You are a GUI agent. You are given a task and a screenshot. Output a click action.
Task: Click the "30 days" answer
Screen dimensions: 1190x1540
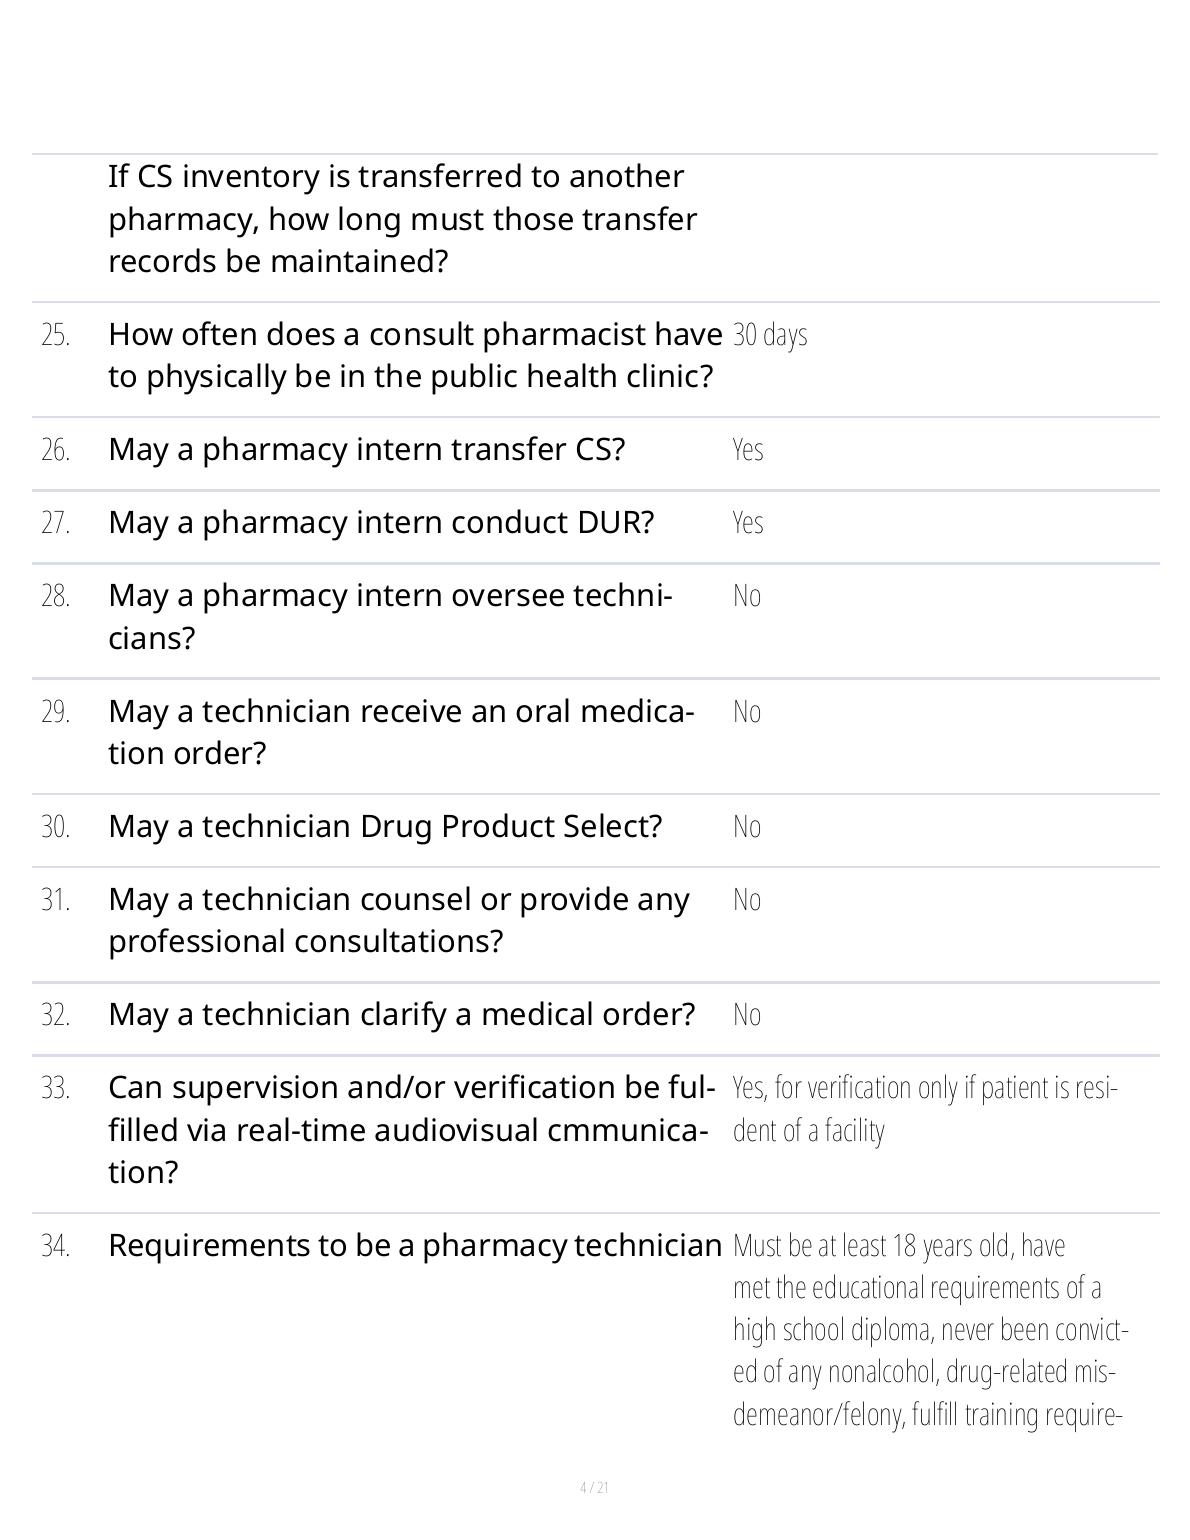pyautogui.click(x=770, y=335)
